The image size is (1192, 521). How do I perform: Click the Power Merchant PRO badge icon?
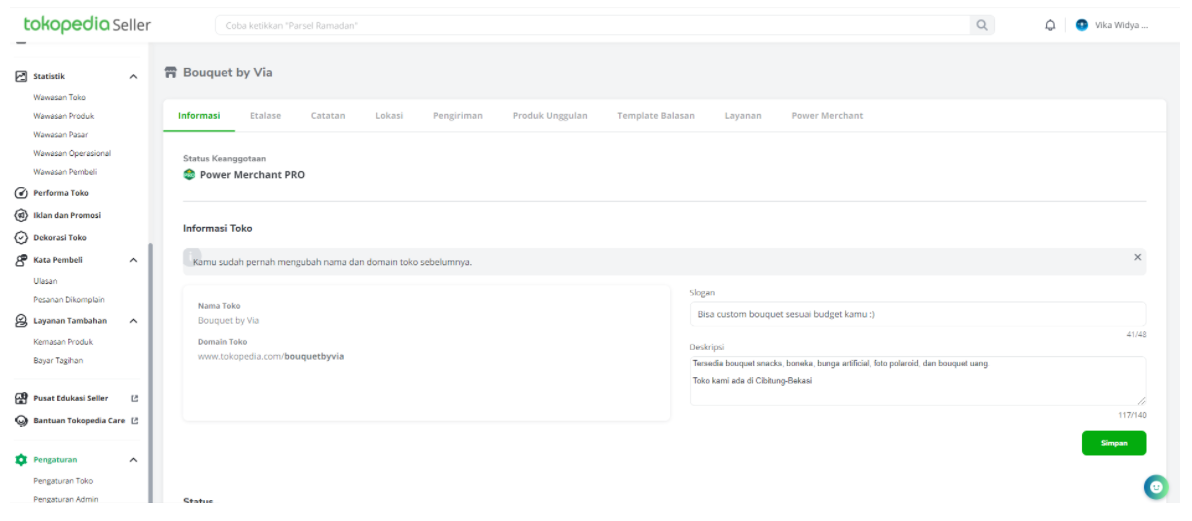pos(189,175)
